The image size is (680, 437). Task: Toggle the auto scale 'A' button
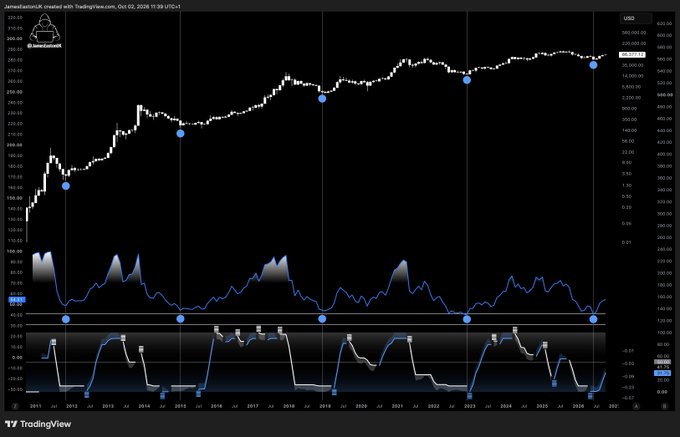[x=636, y=406]
